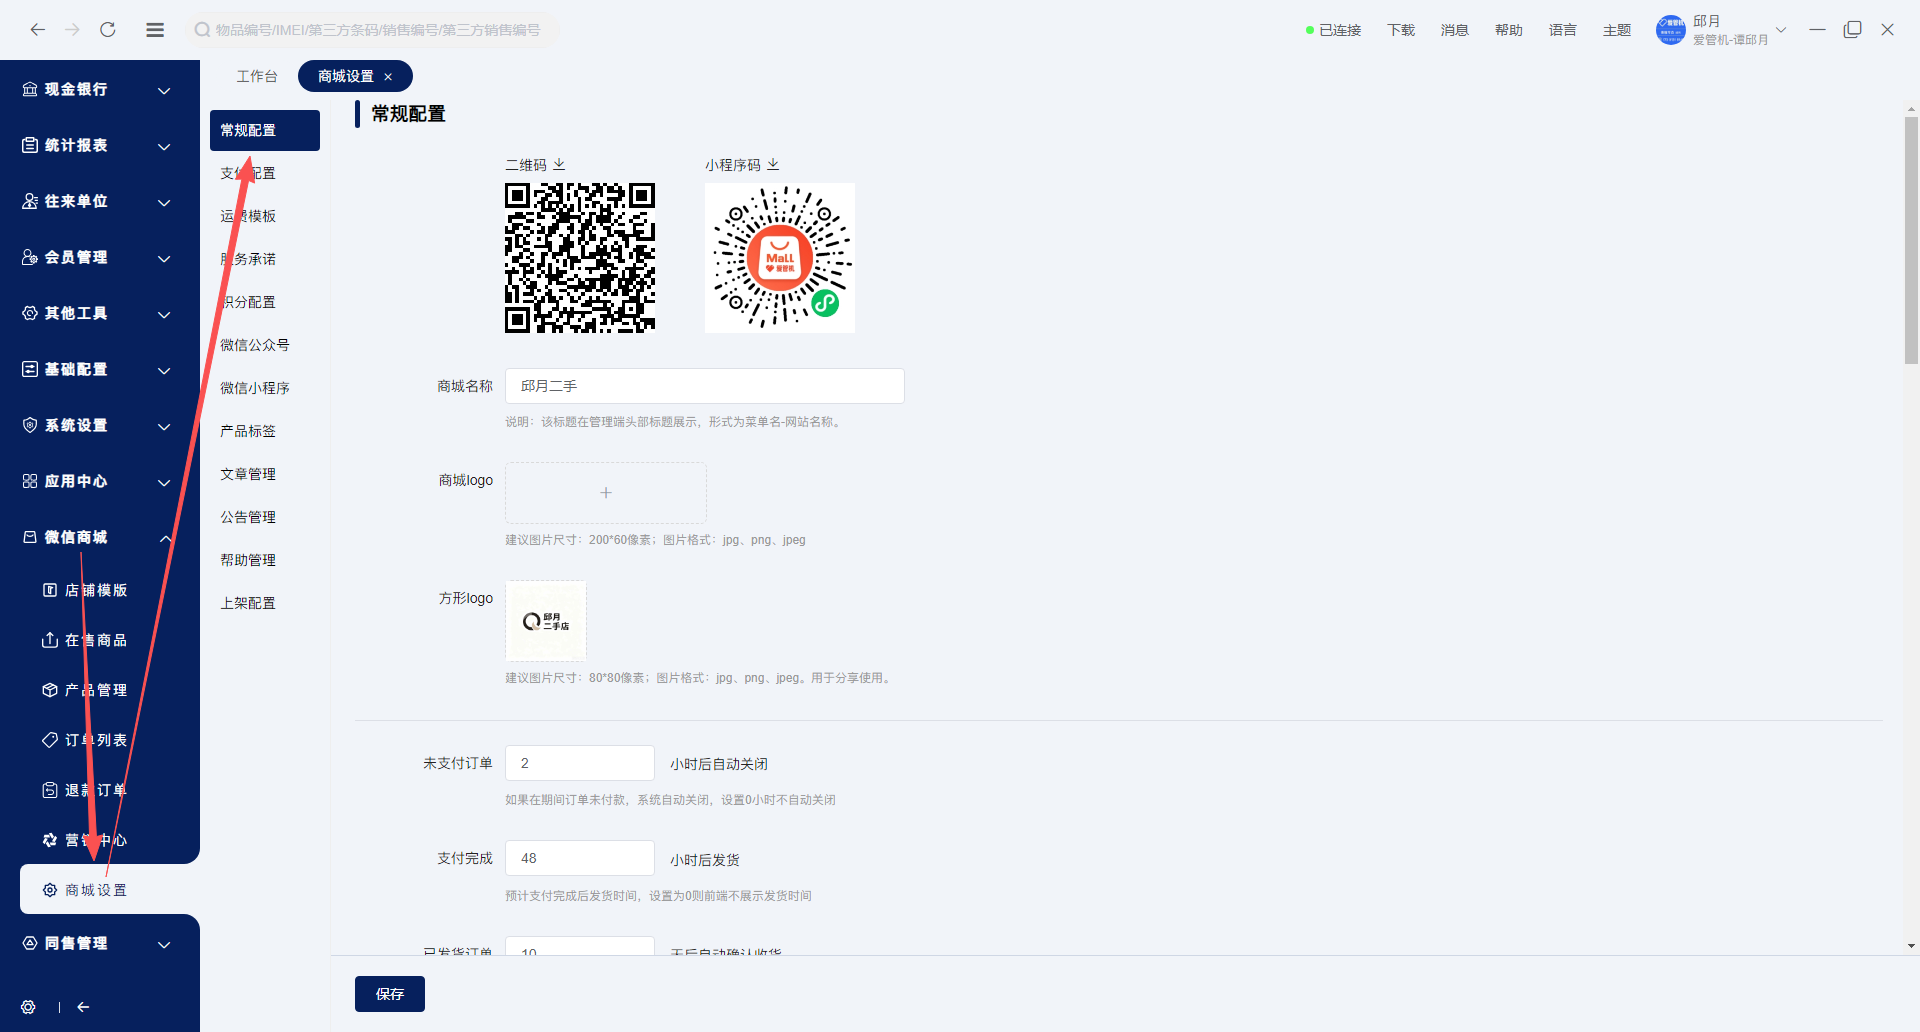Expand the 应用中心 menu chevron
Image resolution: width=1920 pixels, height=1032 pixels.
click(164, 483)
